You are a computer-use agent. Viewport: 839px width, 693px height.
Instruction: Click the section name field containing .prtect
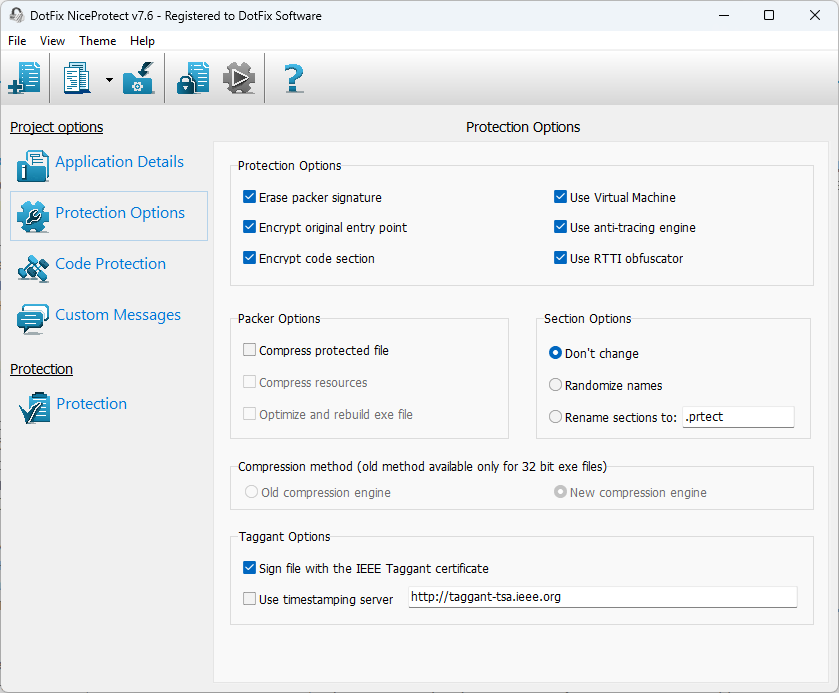pyautogui.click(x=738, y=417)
